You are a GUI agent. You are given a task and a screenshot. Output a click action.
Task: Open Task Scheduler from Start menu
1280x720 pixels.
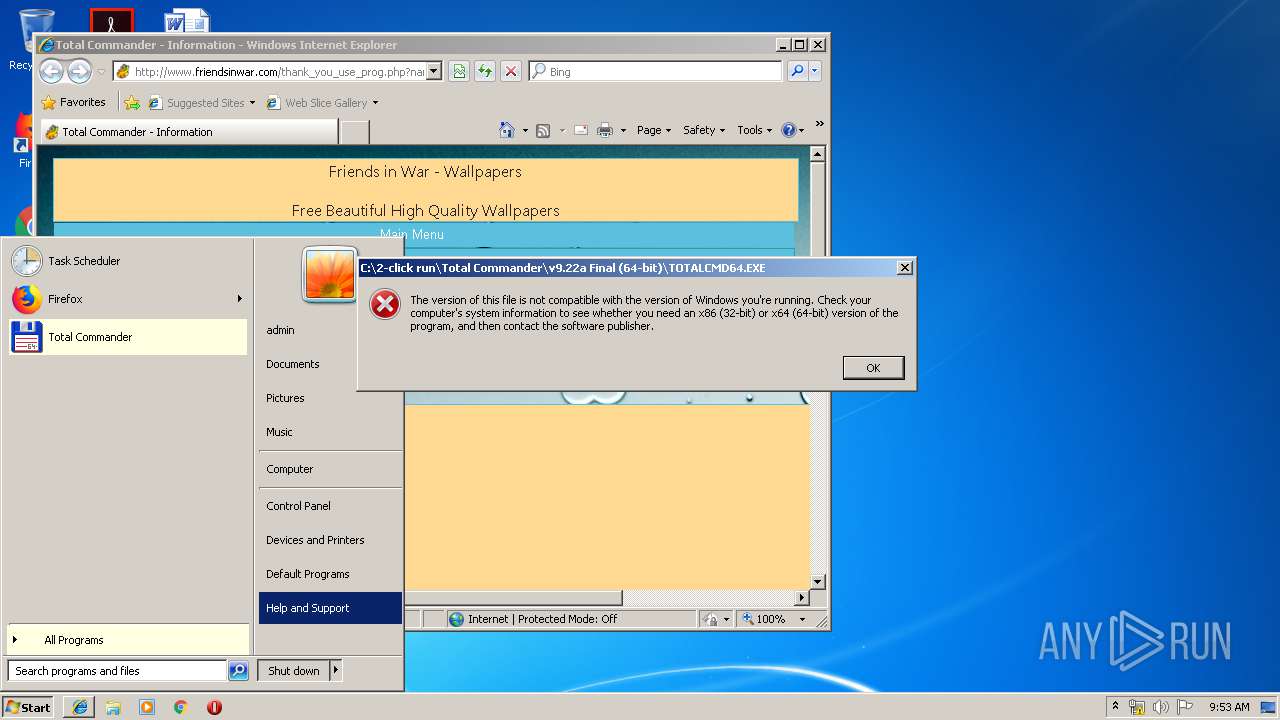(128, 261)
